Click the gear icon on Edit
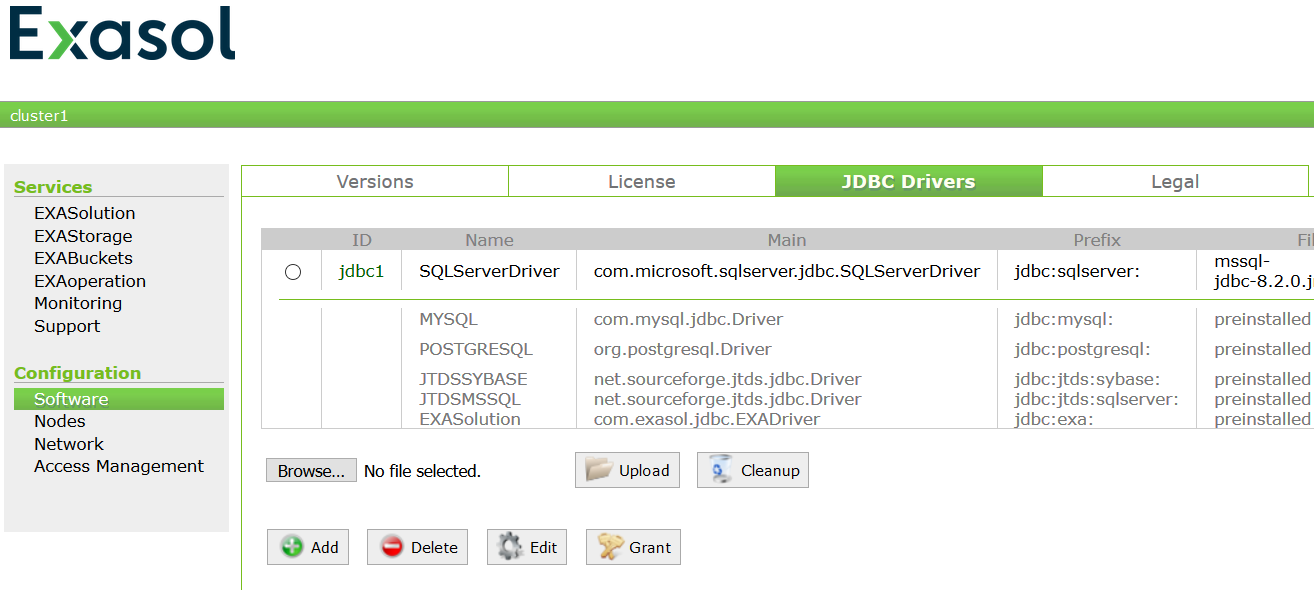The height and width of the screenshot is (590, 1314). tap(511, 547)
